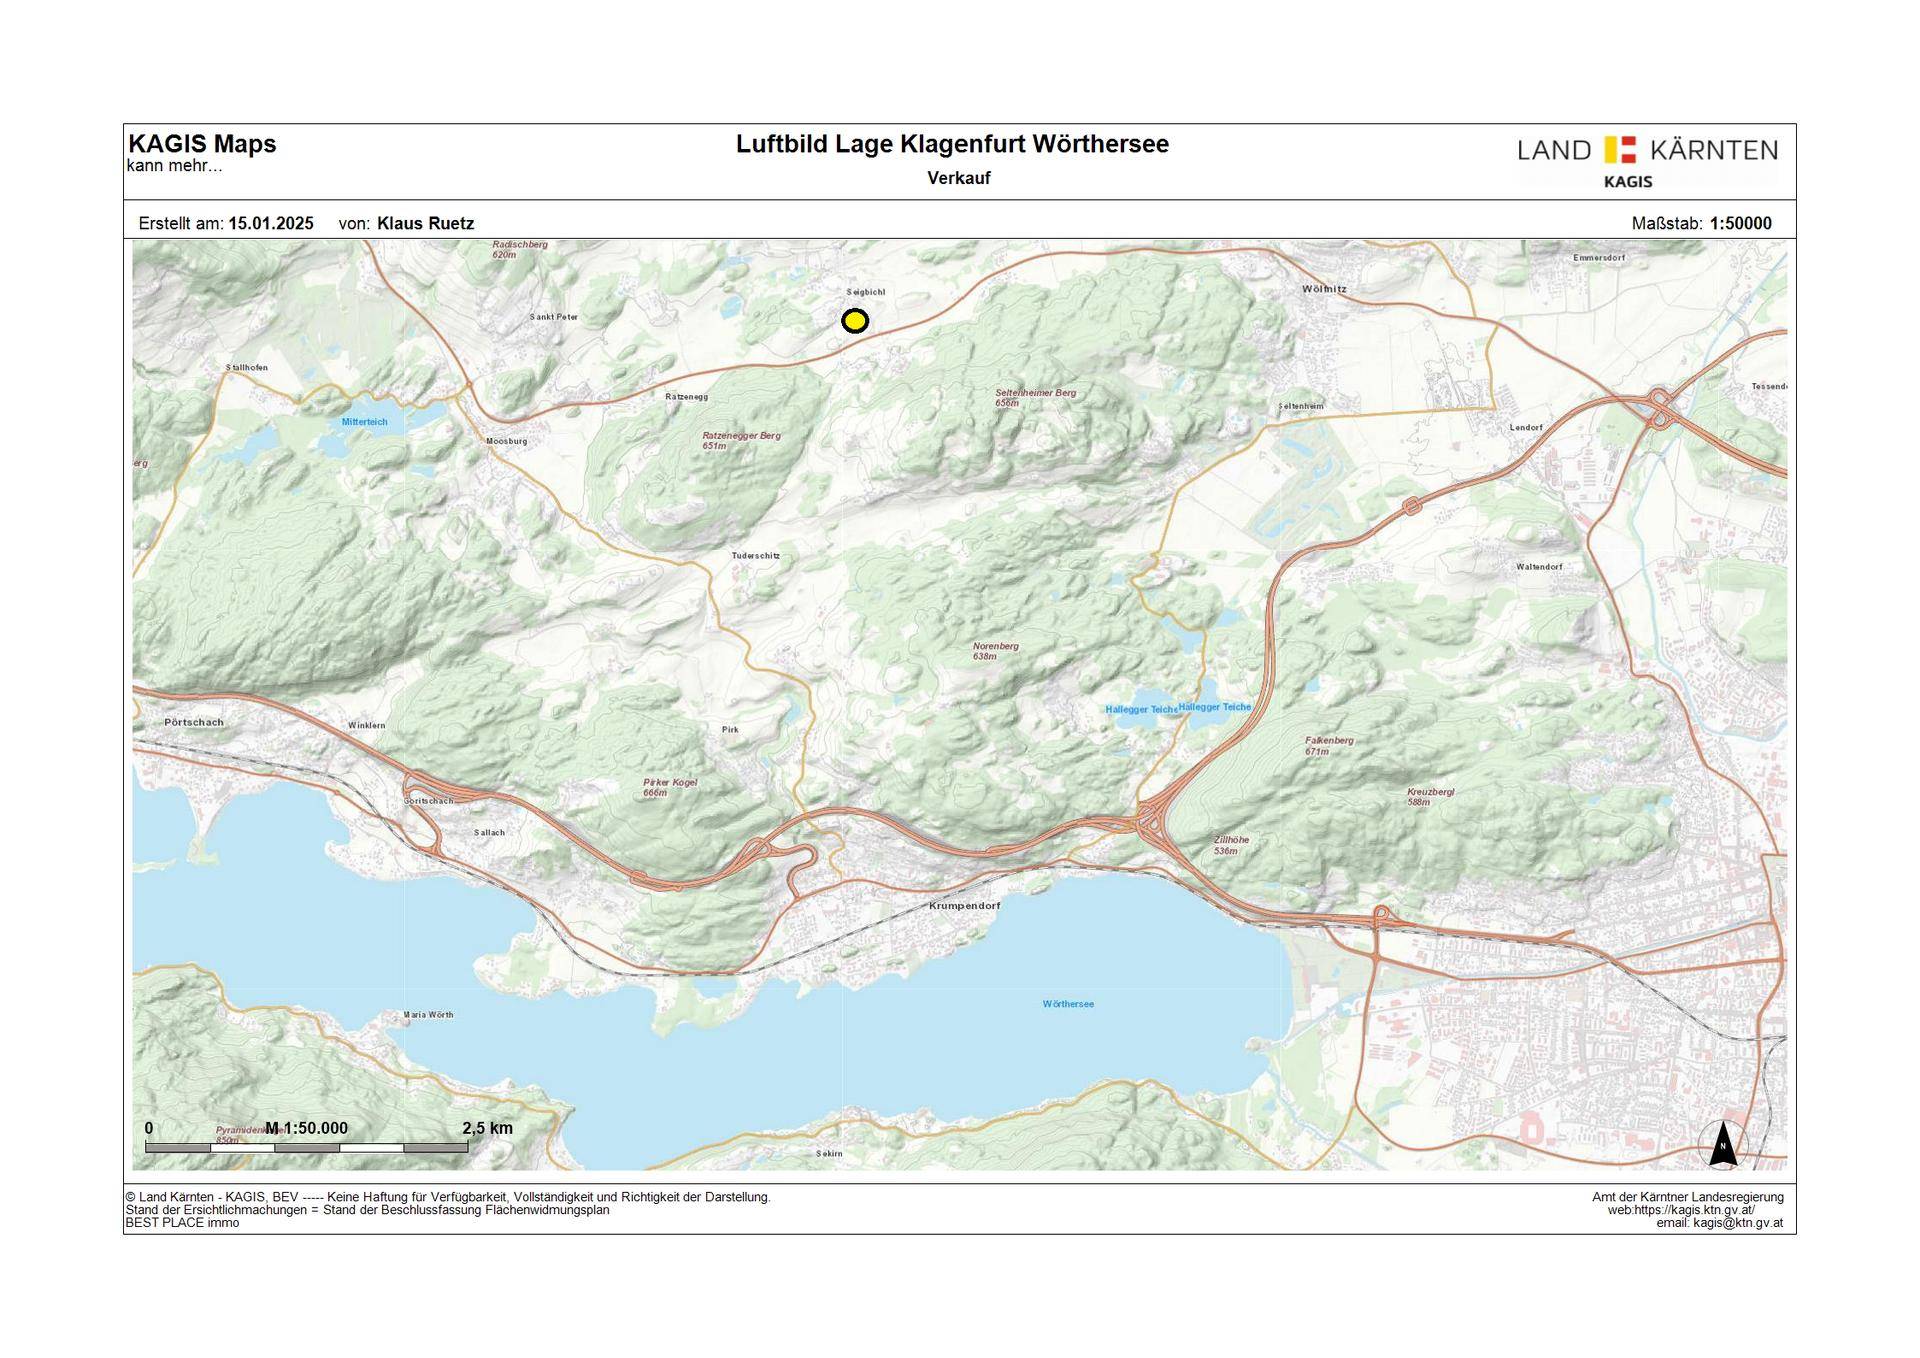Click the KAGIS Maps title

coord(202,144)
